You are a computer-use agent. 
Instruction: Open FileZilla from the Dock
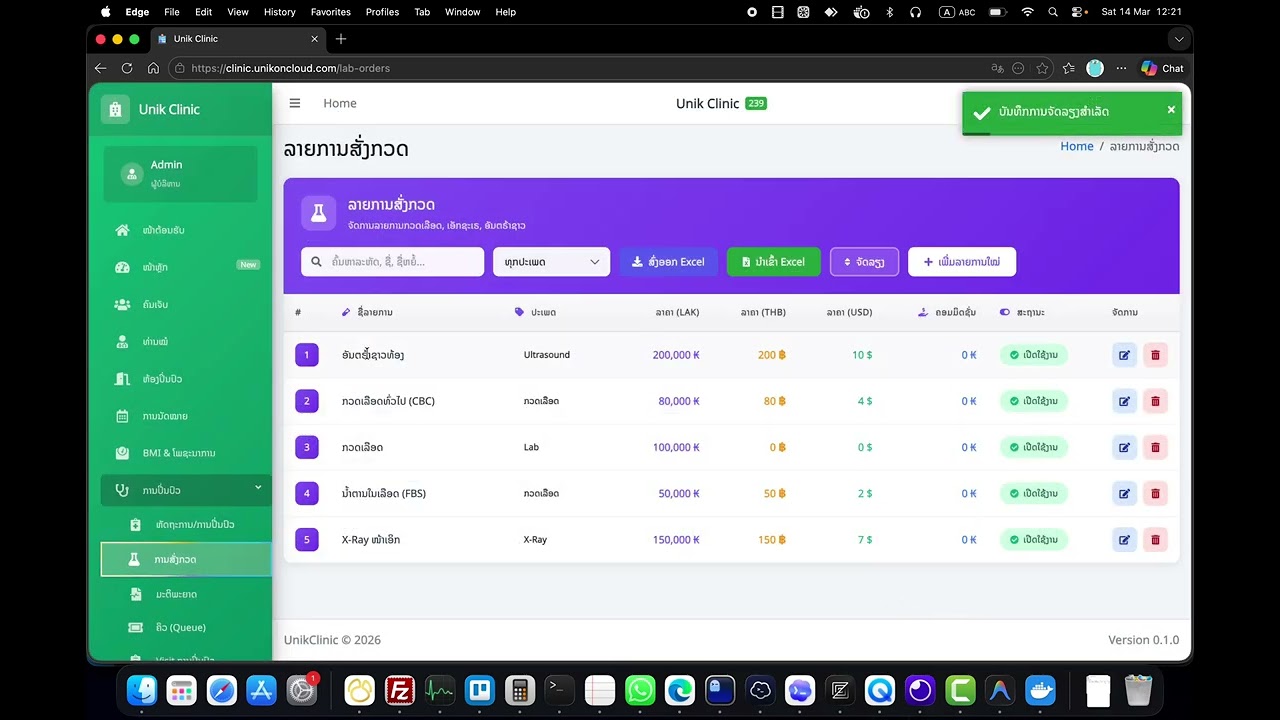(x=400, y=690)
